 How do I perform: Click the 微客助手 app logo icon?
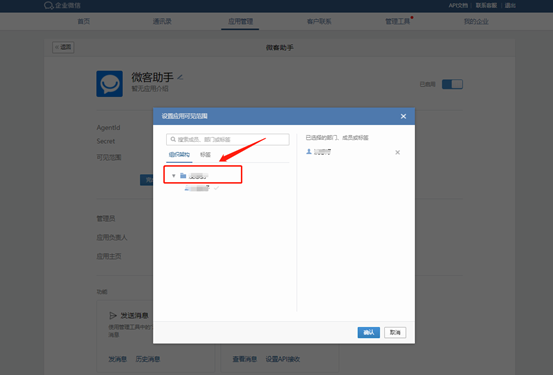tap(110, 84)
